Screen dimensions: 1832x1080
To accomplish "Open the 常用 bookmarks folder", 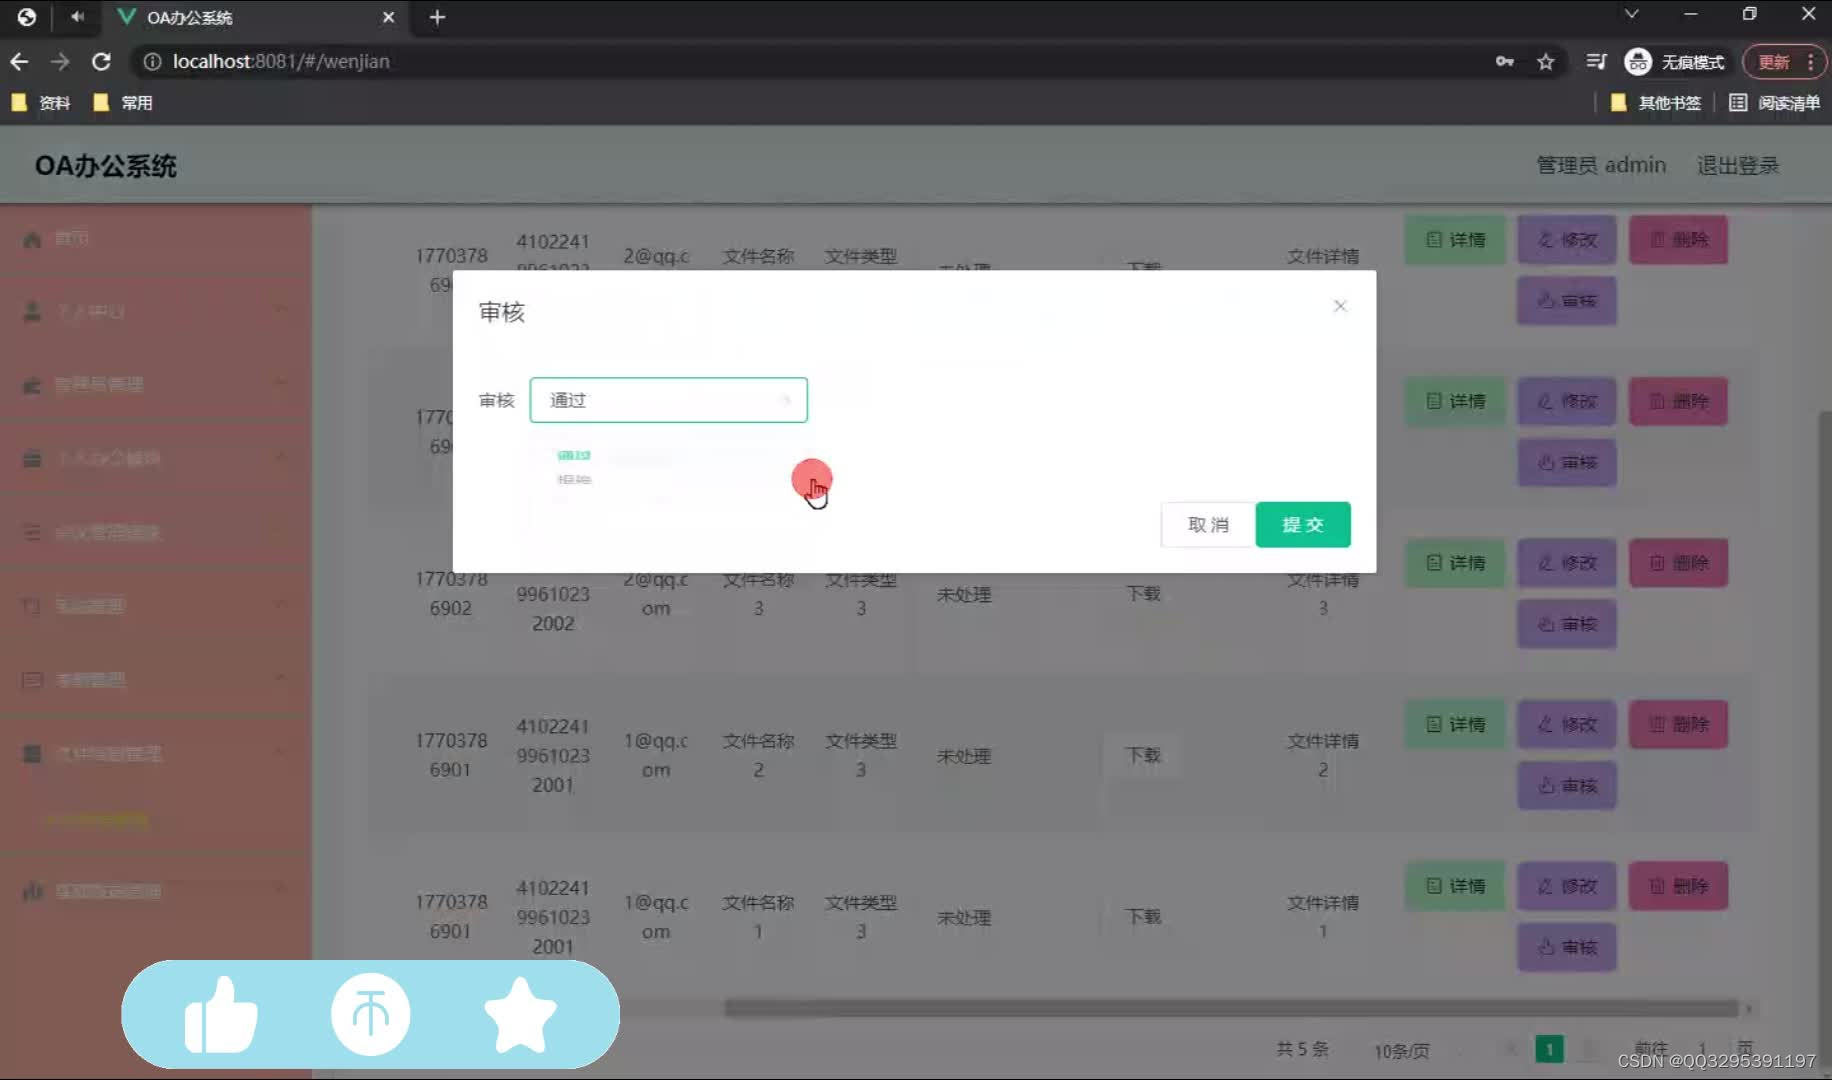I will pos(123,102).
